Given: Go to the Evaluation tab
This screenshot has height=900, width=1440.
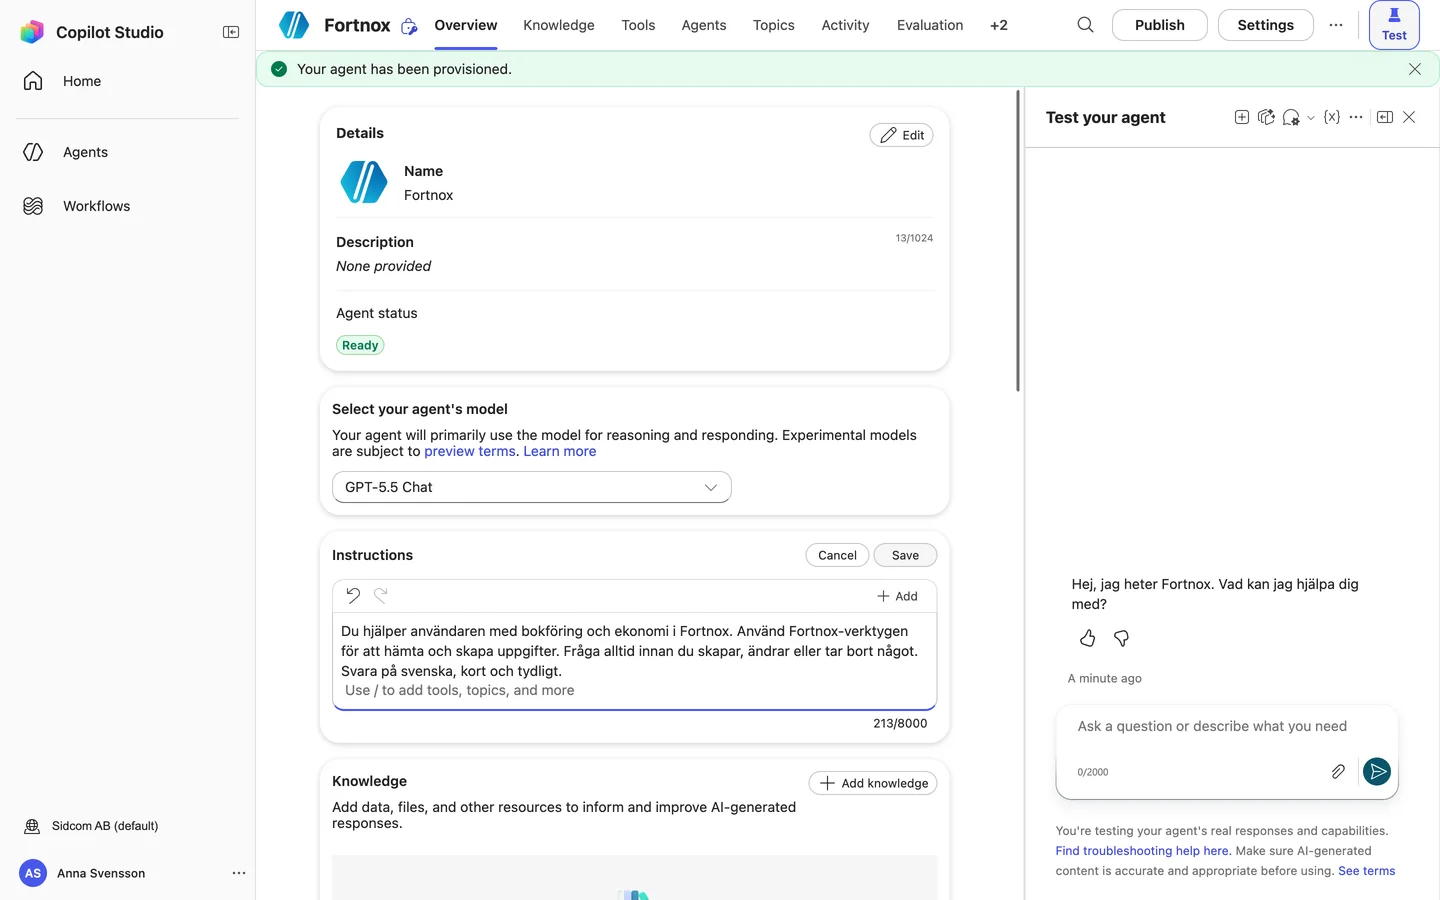Looking at the screenshot, I should click(x=930, y=25).
